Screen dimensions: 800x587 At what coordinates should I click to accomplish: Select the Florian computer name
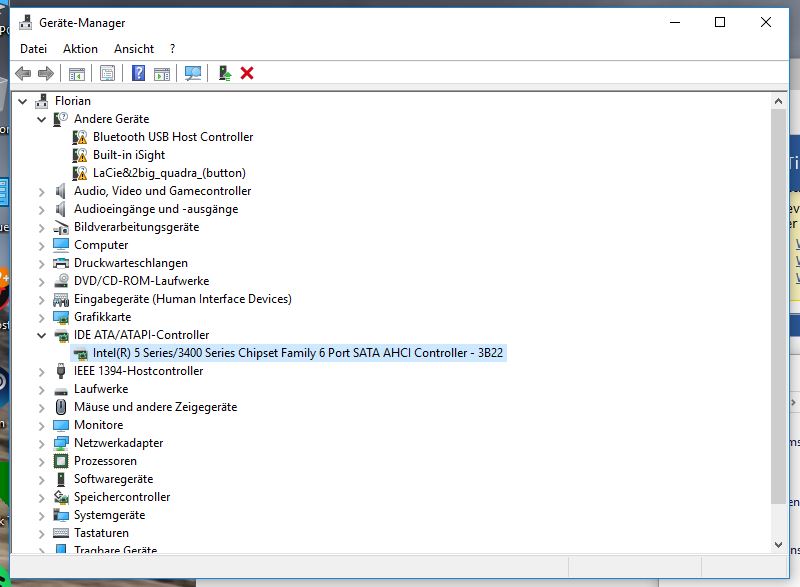[72, 101]
